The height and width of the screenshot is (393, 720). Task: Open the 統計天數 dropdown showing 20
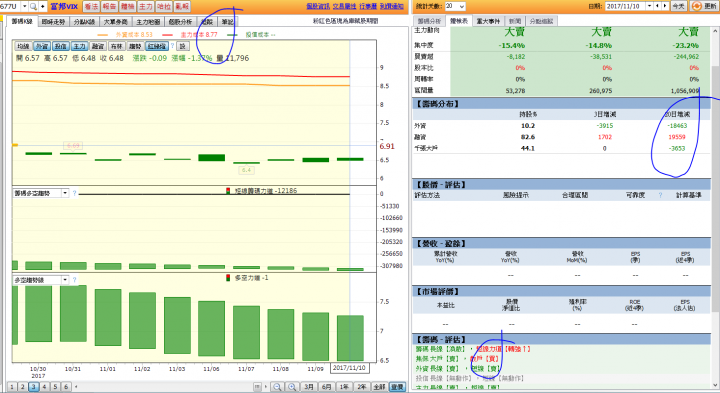(455, 6)
